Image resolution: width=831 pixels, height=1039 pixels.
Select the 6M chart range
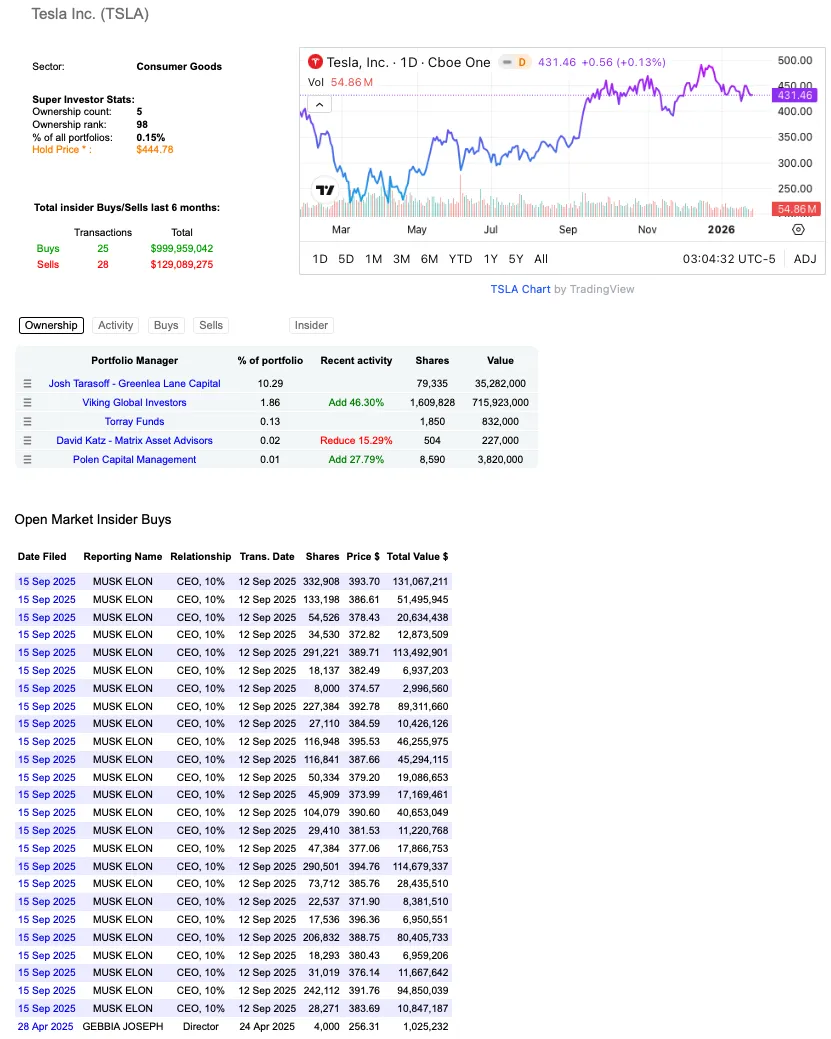coord(429,259)
